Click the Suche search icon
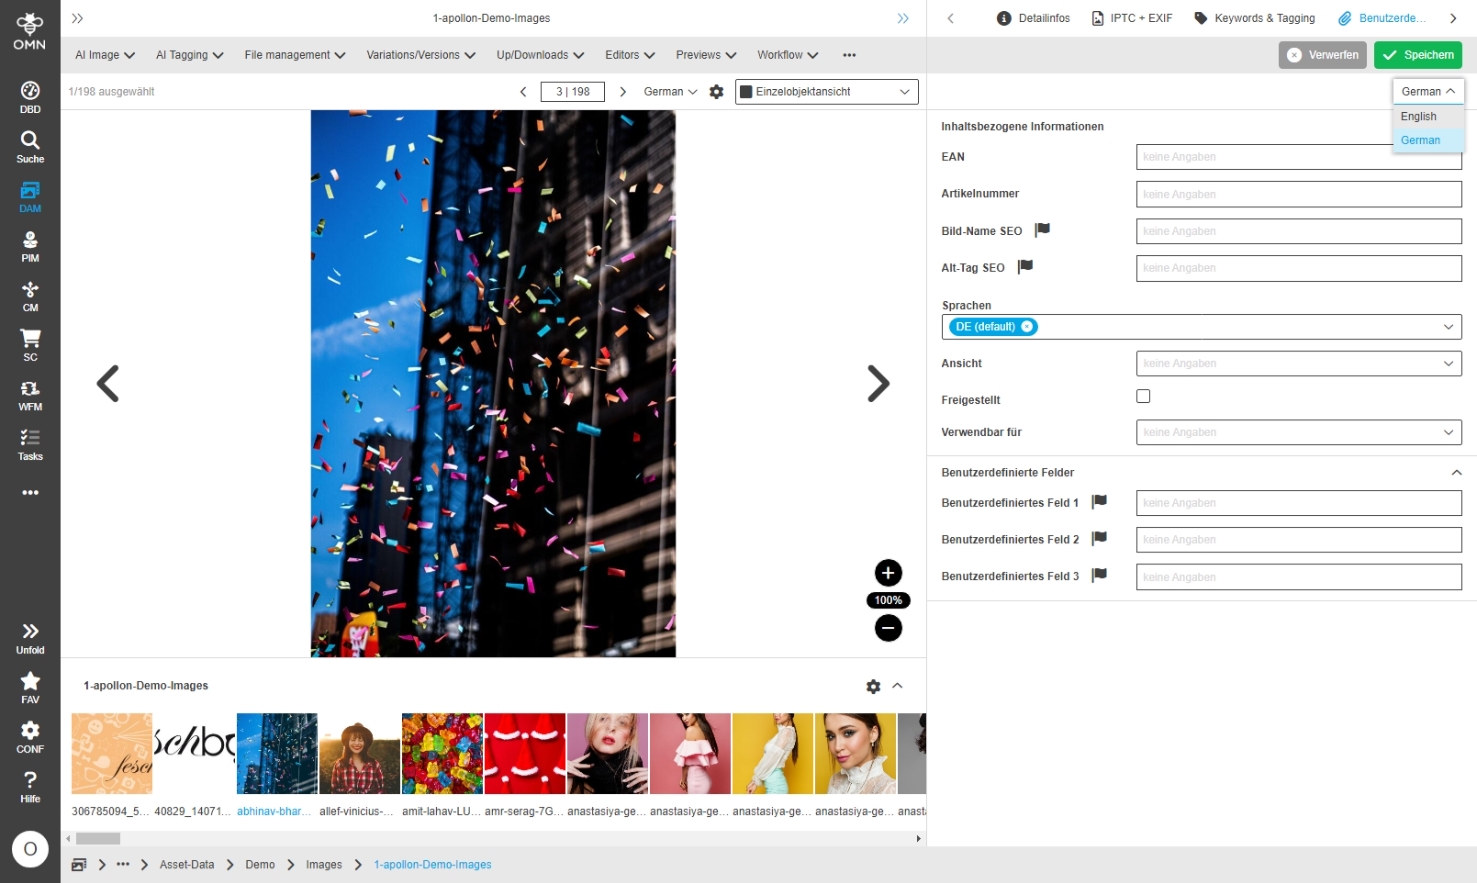Image resolution: width=1477 pixels, height=883 pixels. [30, 146]
